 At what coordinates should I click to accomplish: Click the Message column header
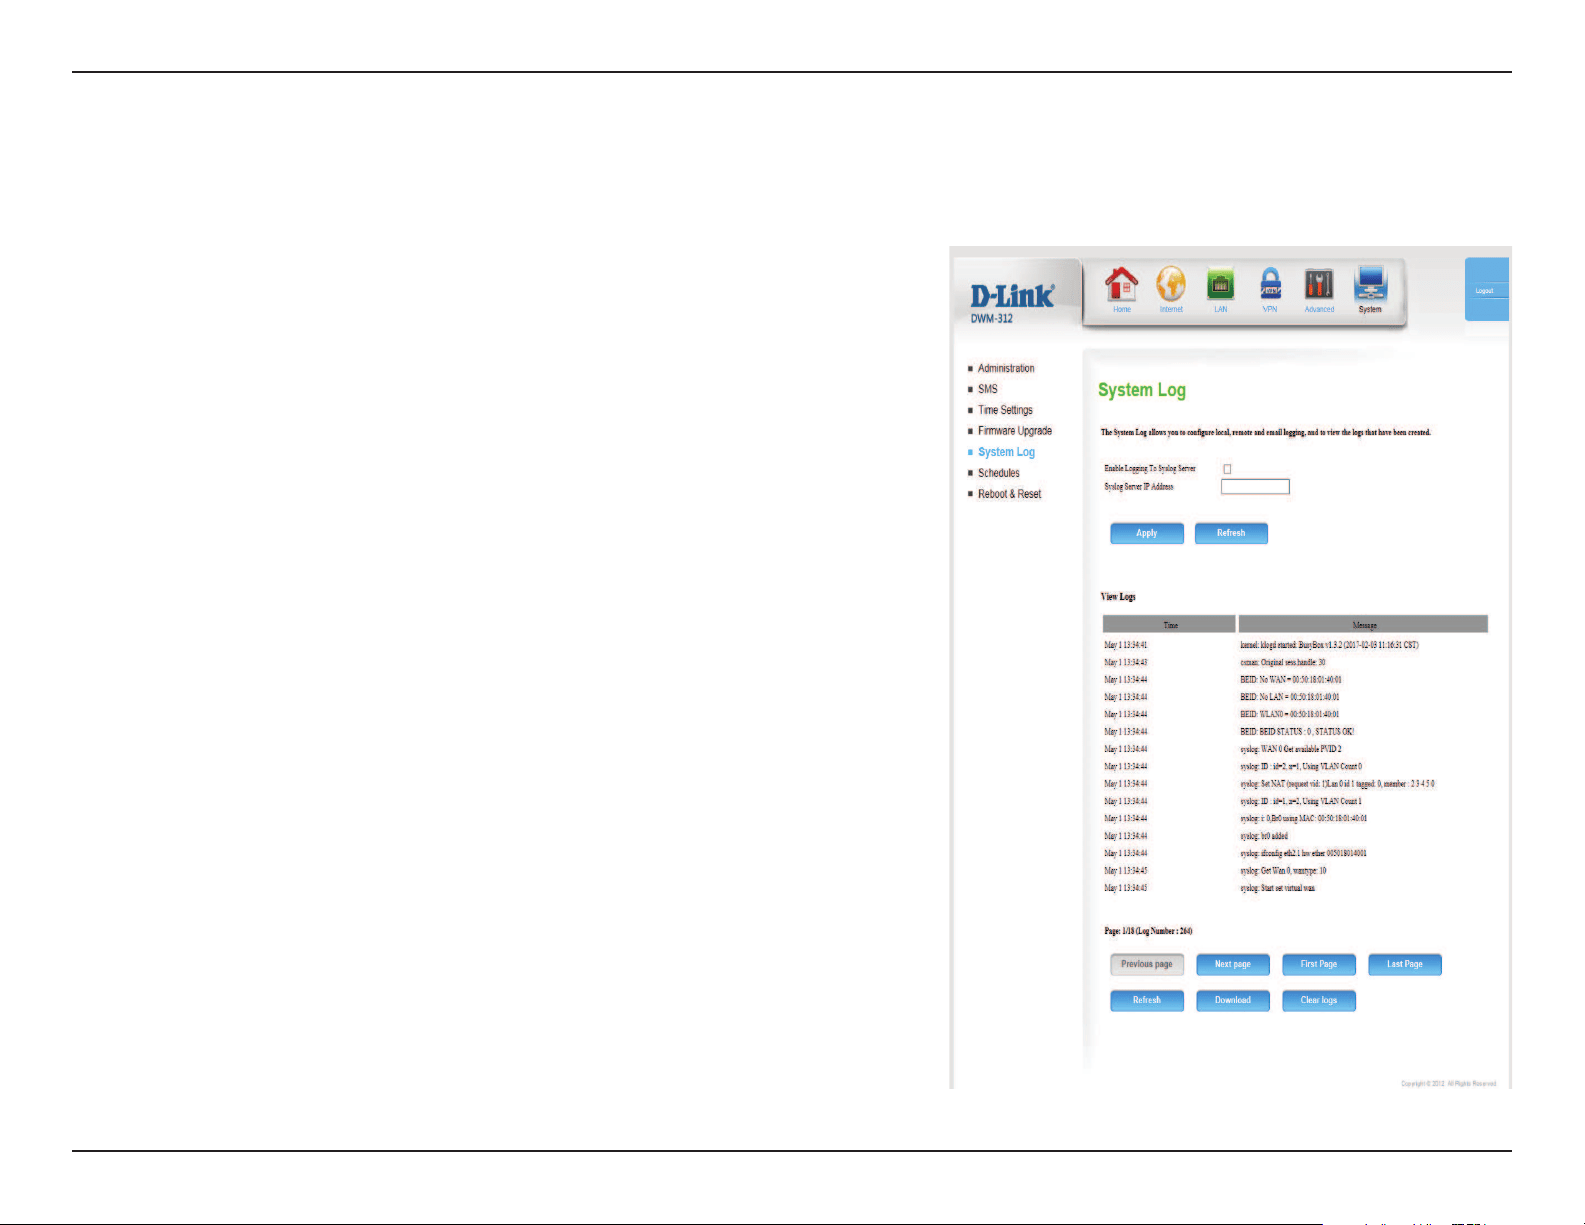coord(1363,624)
